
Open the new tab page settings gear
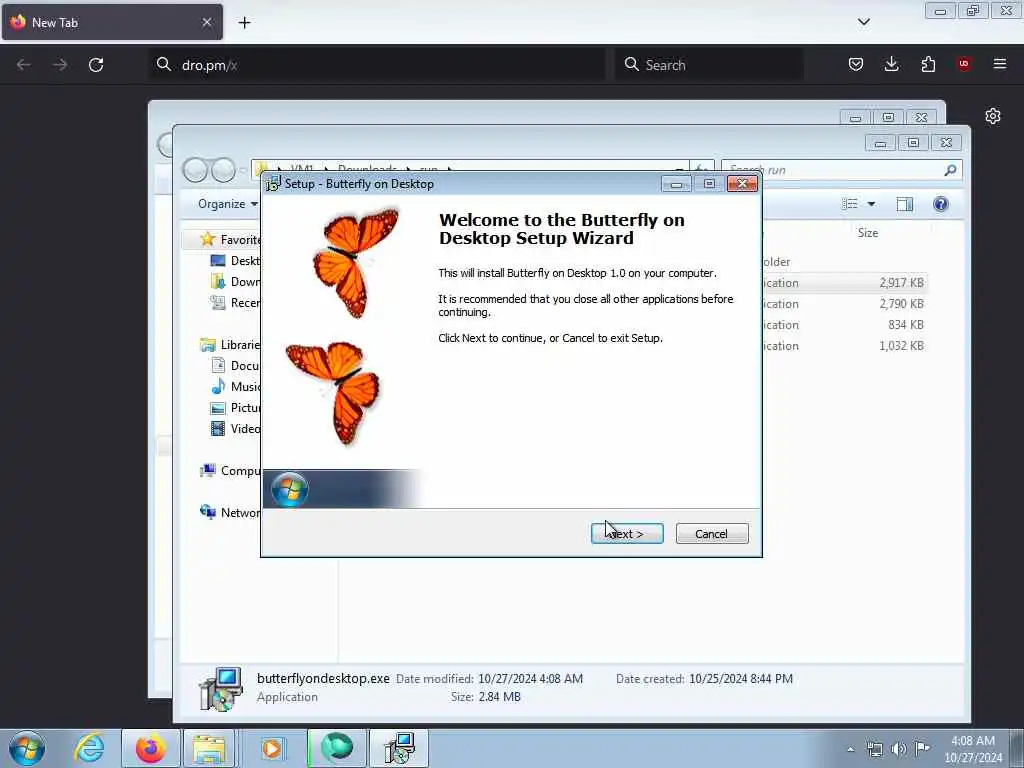pos(993,116)
